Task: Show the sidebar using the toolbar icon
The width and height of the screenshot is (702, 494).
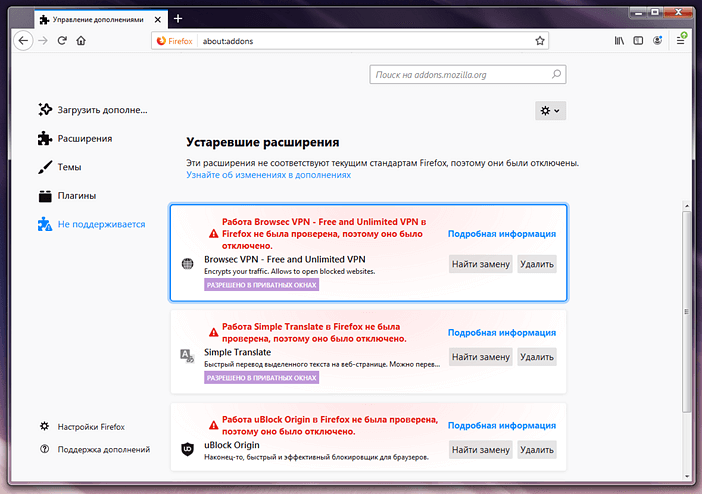Action: pyautogui.click(x=638, y=41)
